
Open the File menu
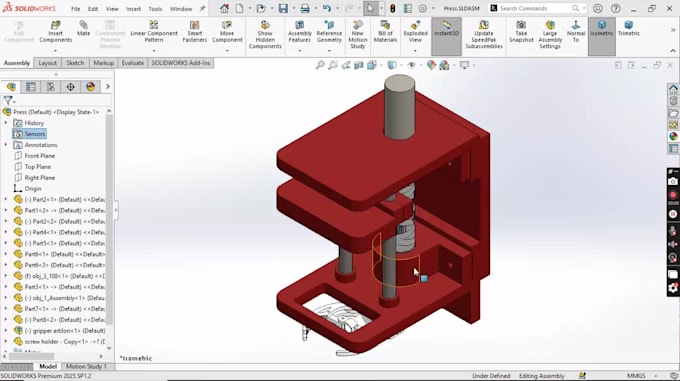click(75, 9)
